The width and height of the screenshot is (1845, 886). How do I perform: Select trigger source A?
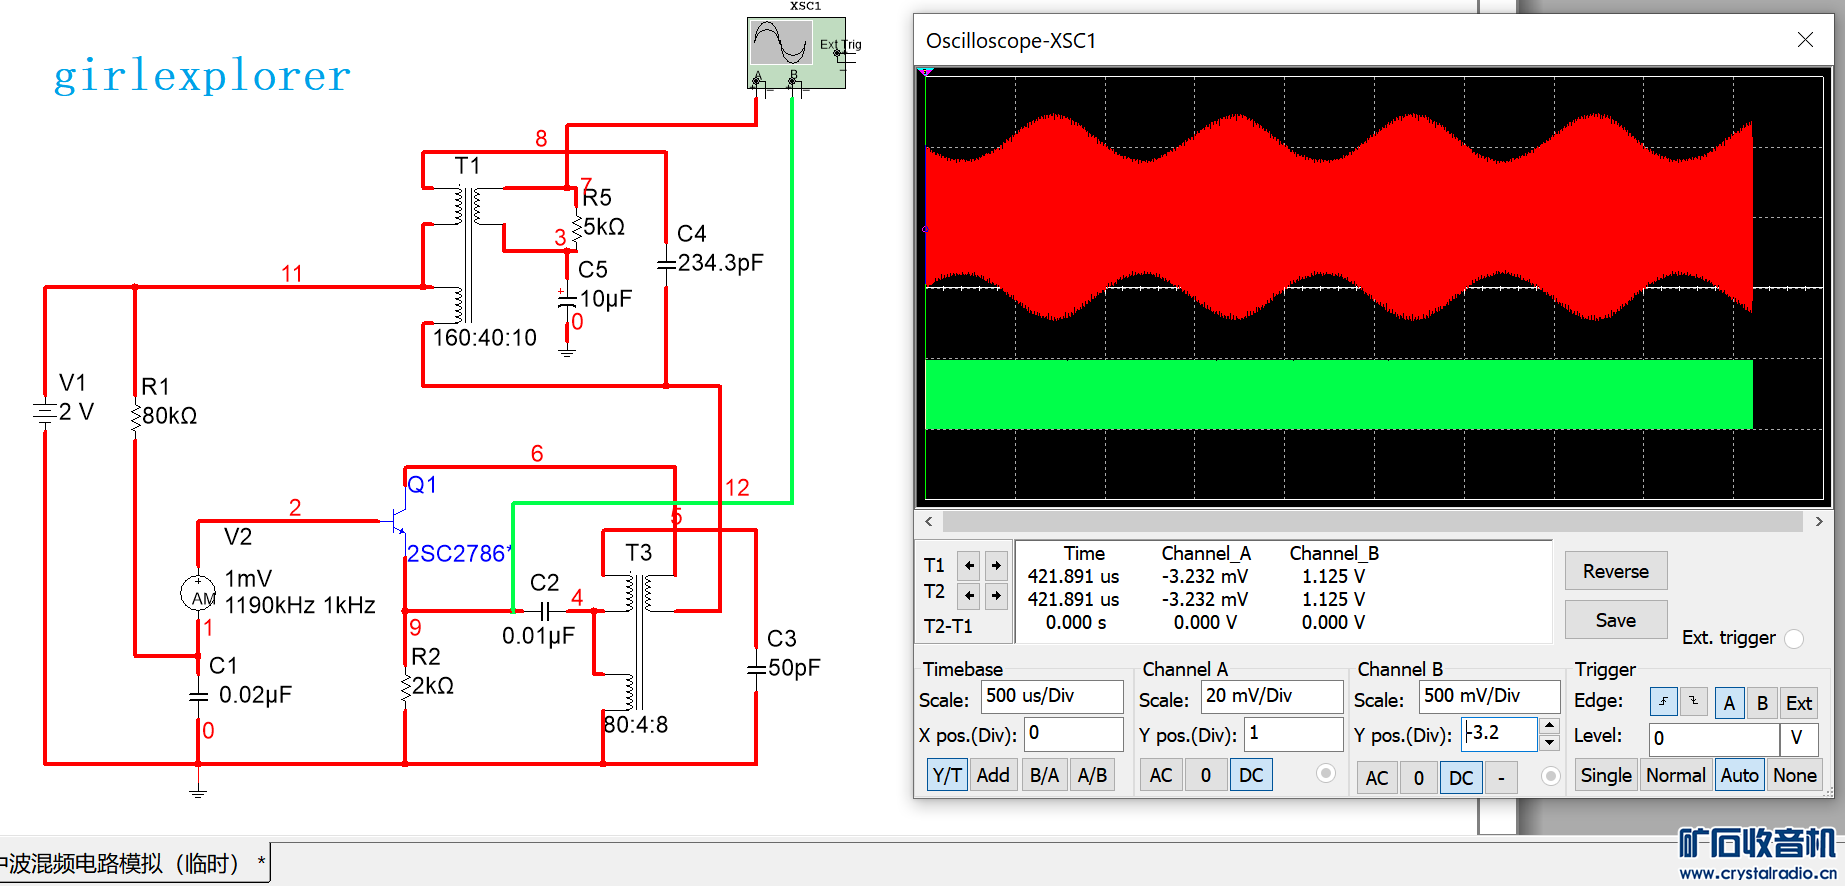click(1729, 703)
